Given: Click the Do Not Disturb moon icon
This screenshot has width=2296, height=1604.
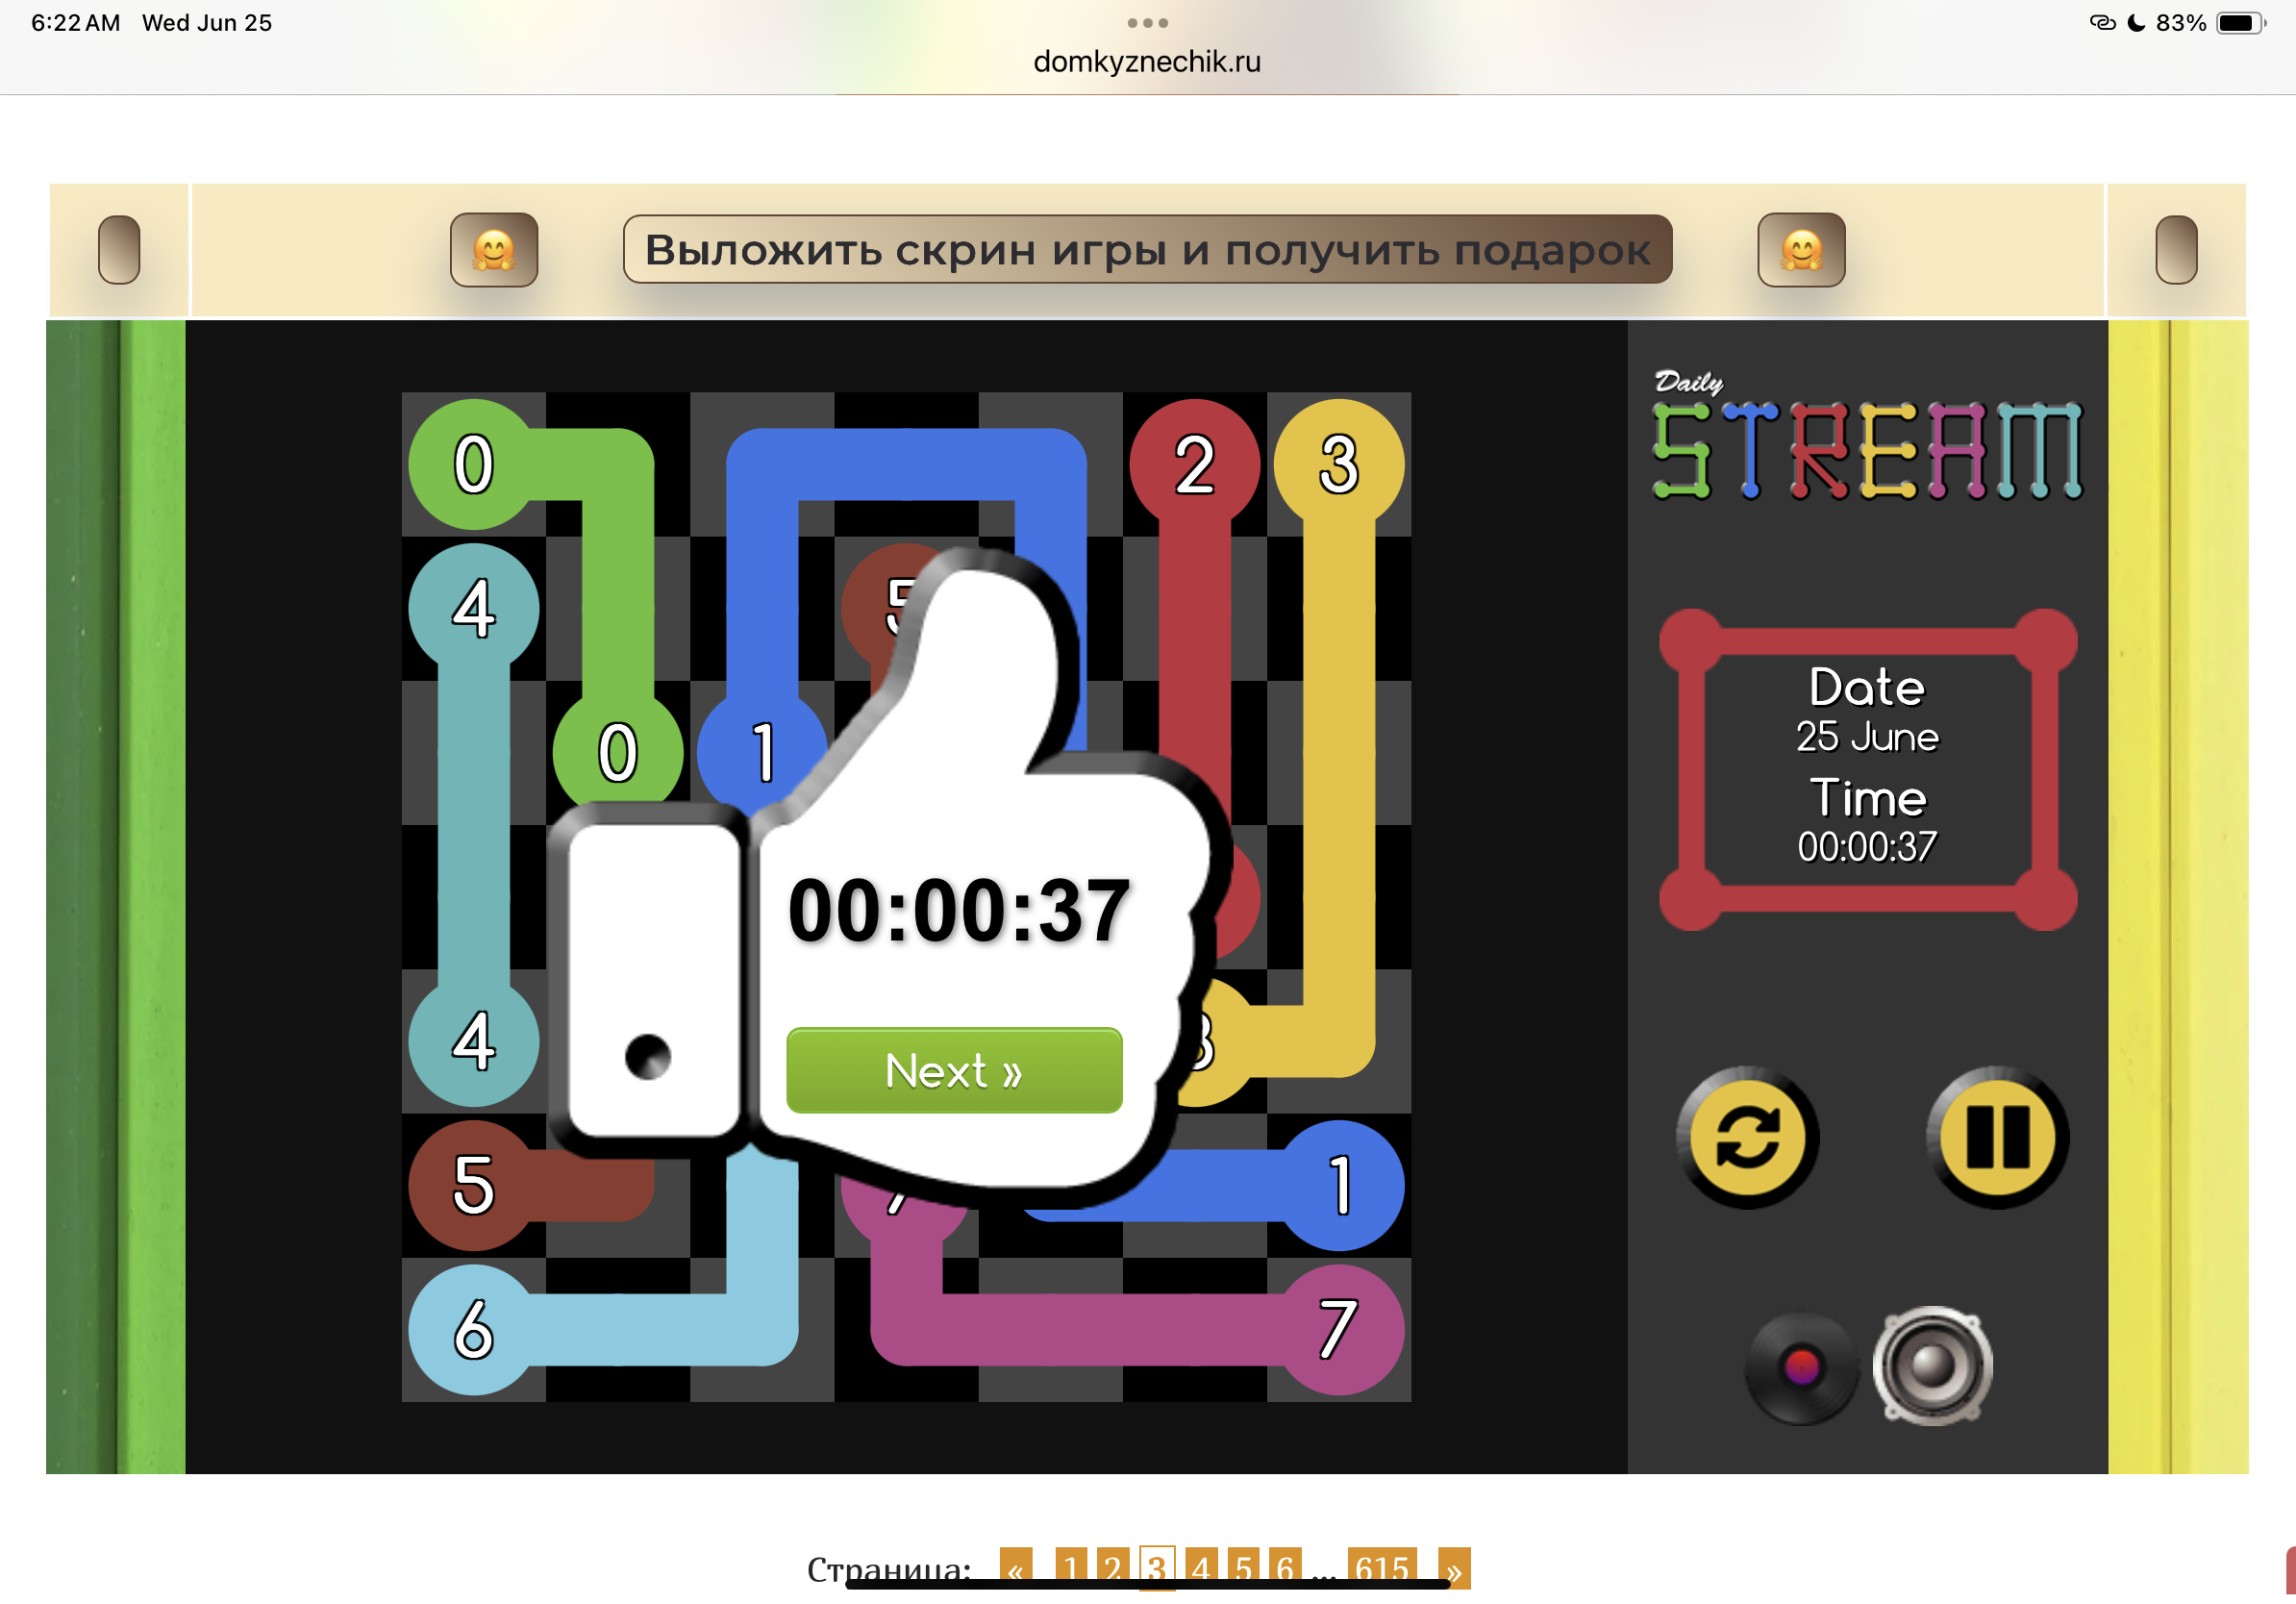Looking at the screenshot, I should pos(2136,22).
